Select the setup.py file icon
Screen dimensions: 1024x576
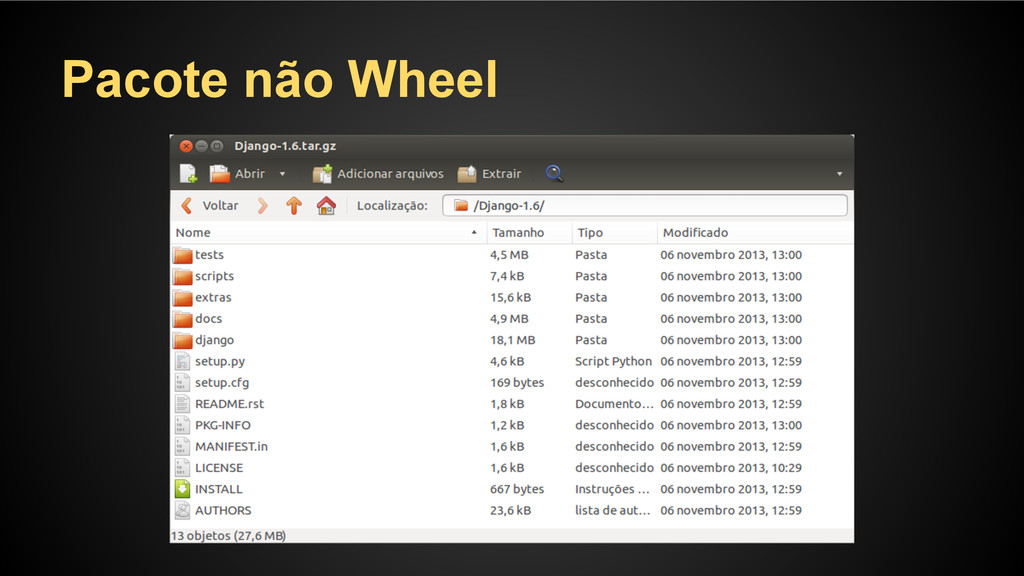point(182,361)
